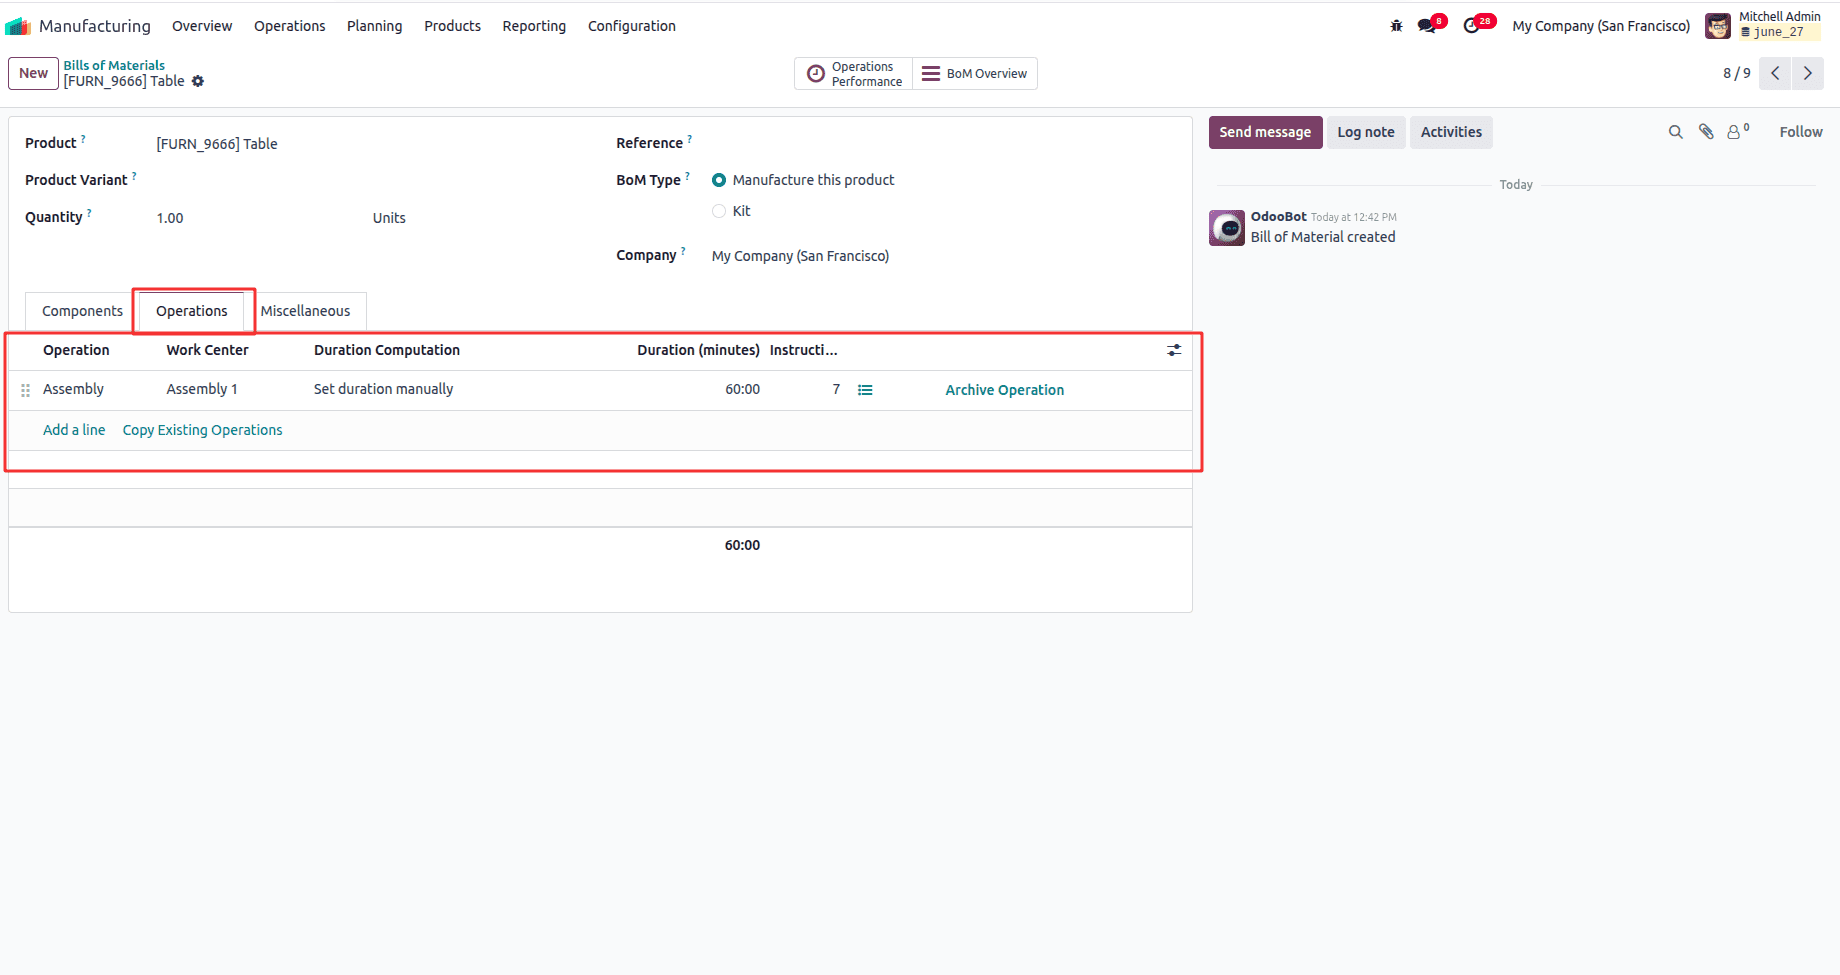Select Manufacture this product radio
This screenshot has width=1840, height=975.
pyautogui.click(x=719, y=180)
